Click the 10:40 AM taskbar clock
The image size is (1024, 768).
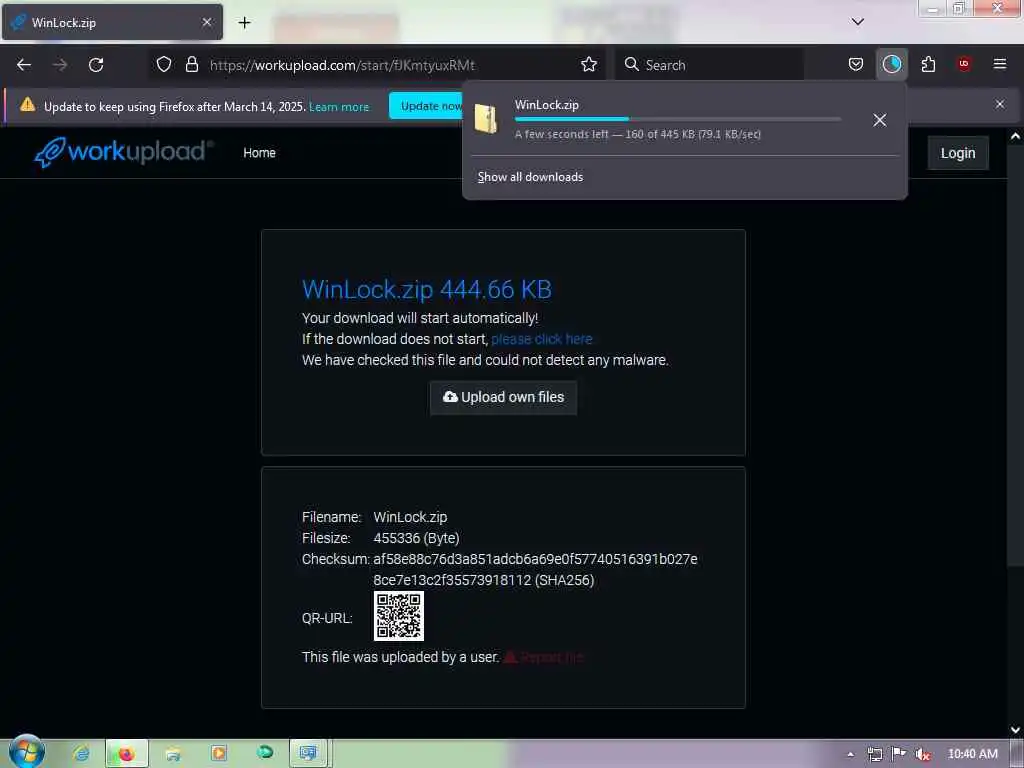[972, 754]
